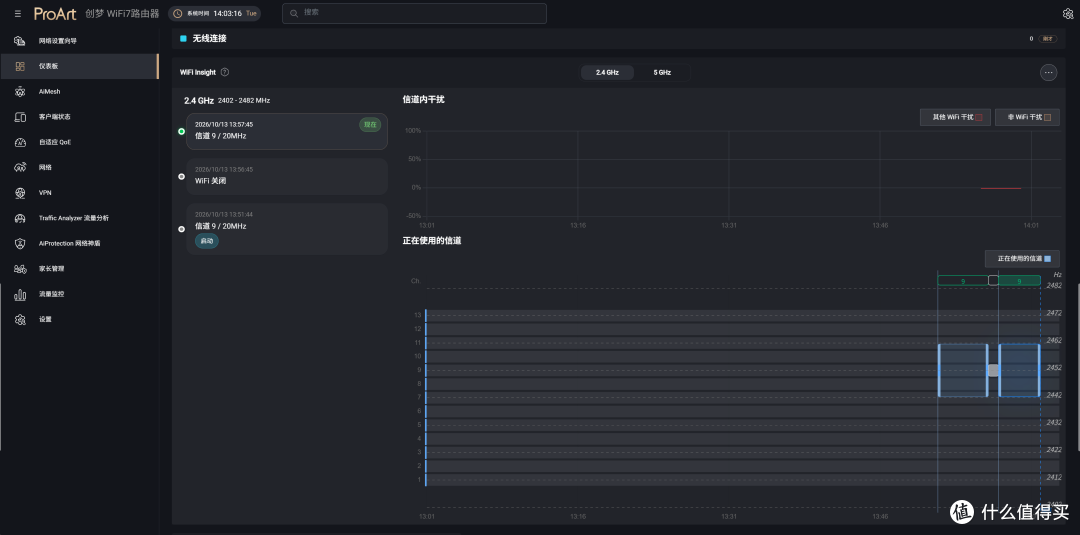Click the second green channel 9 timeline segment
Viewport: 1080px width, 535px height.
pyautogui.click(x=1019, y=281)
